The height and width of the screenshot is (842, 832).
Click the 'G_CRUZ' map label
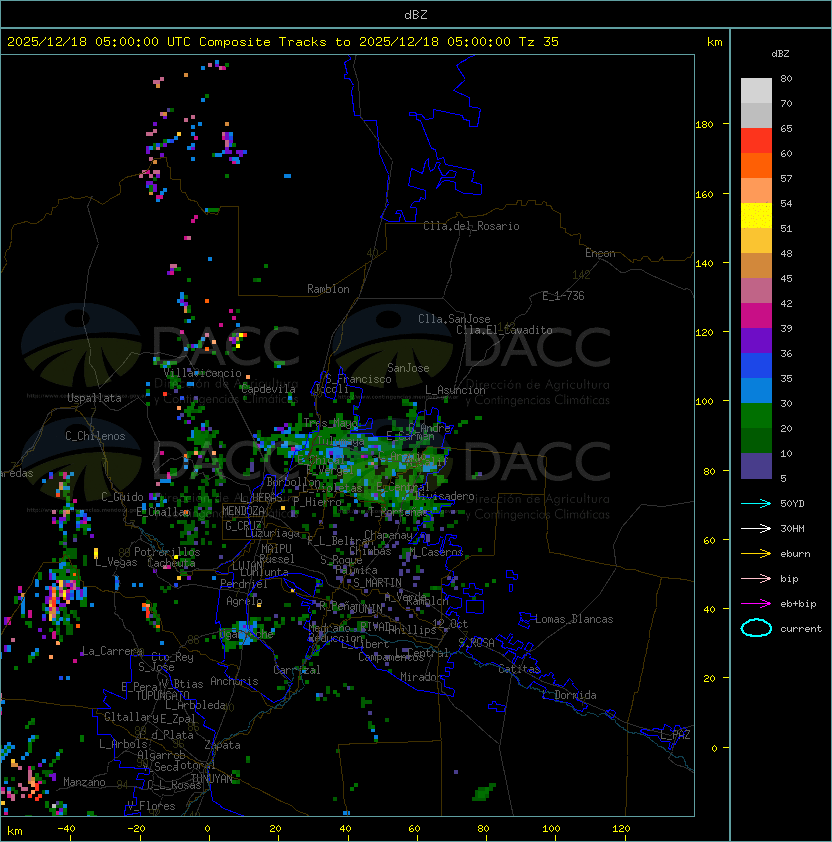pyautogui.click(x=243, y=525)
